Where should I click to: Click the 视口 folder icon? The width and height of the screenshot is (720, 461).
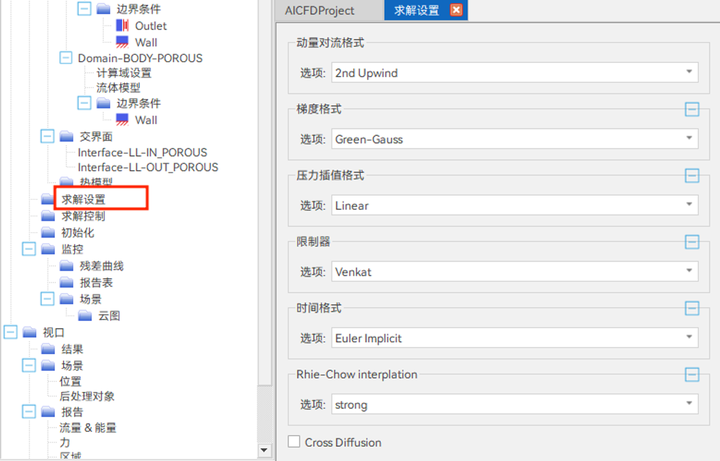[x=29, y=332]
